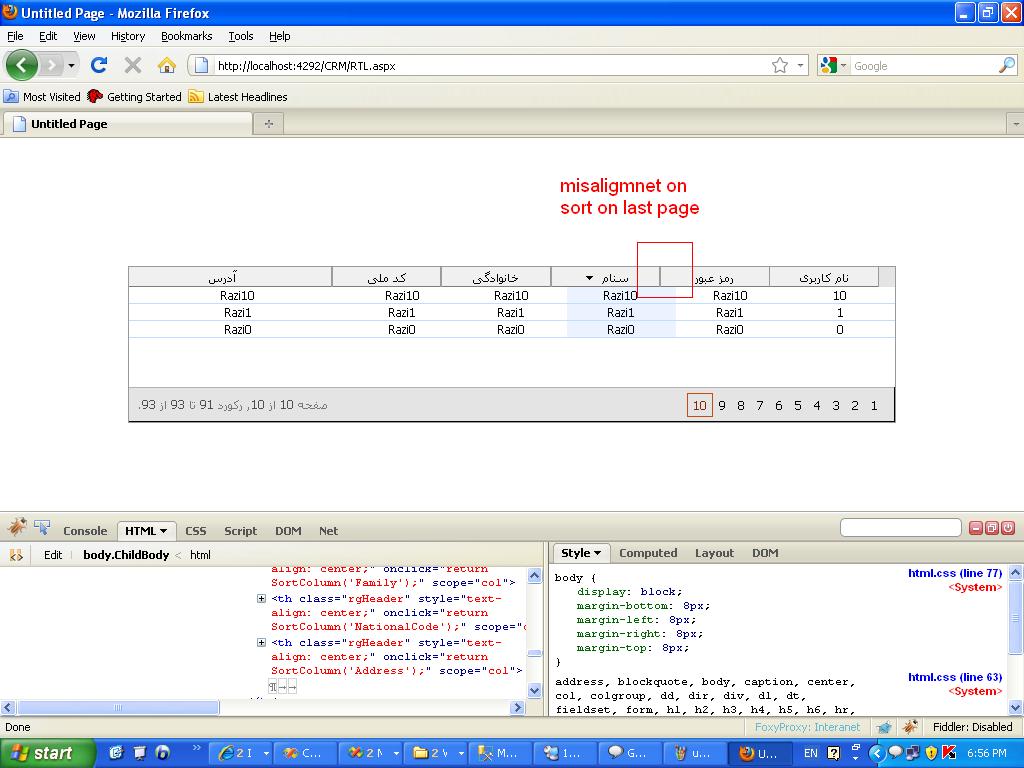Open a new tab with the plus button
The image size is (1024, 768).
point(268,123)
